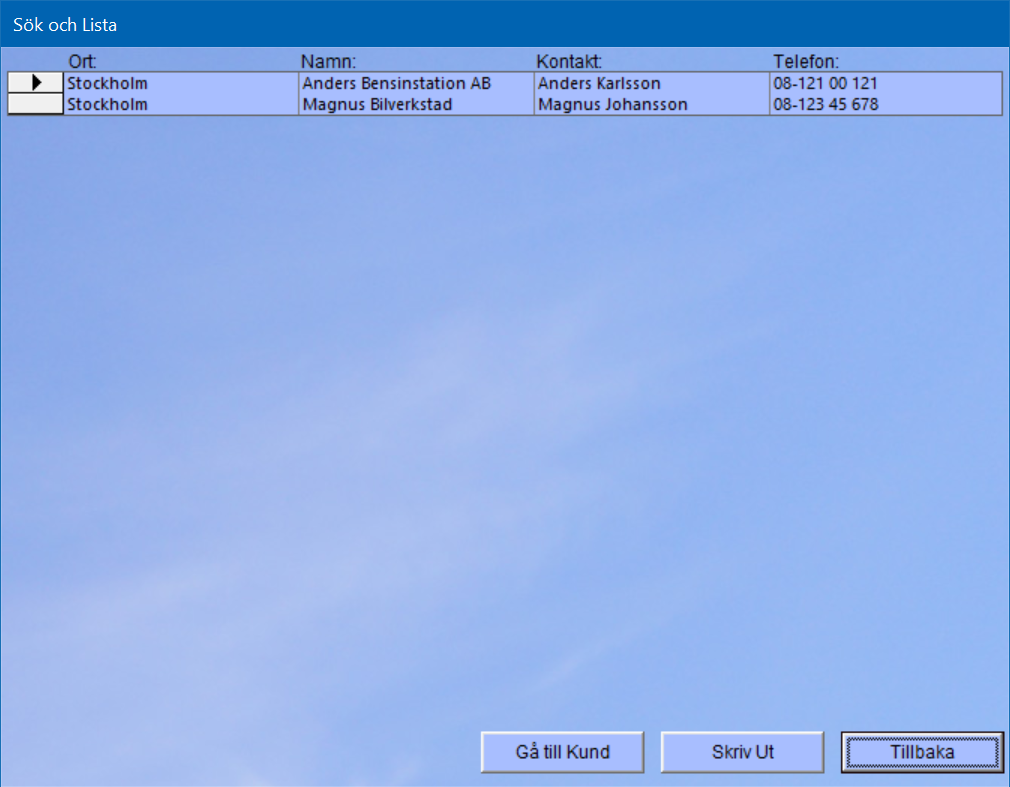Click the empty blue area below the list
Viewport: 1010px width, 787px height.
tap(500, 400)
